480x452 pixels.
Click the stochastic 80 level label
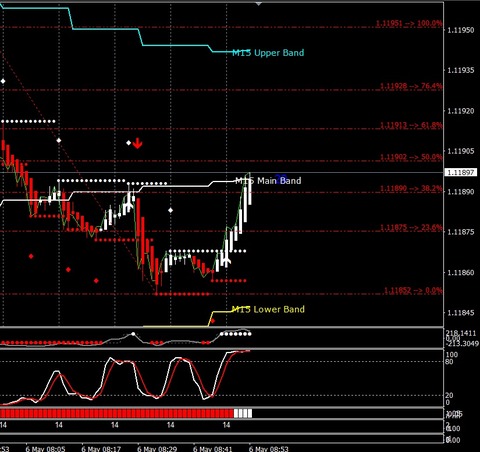pos(449,362)
